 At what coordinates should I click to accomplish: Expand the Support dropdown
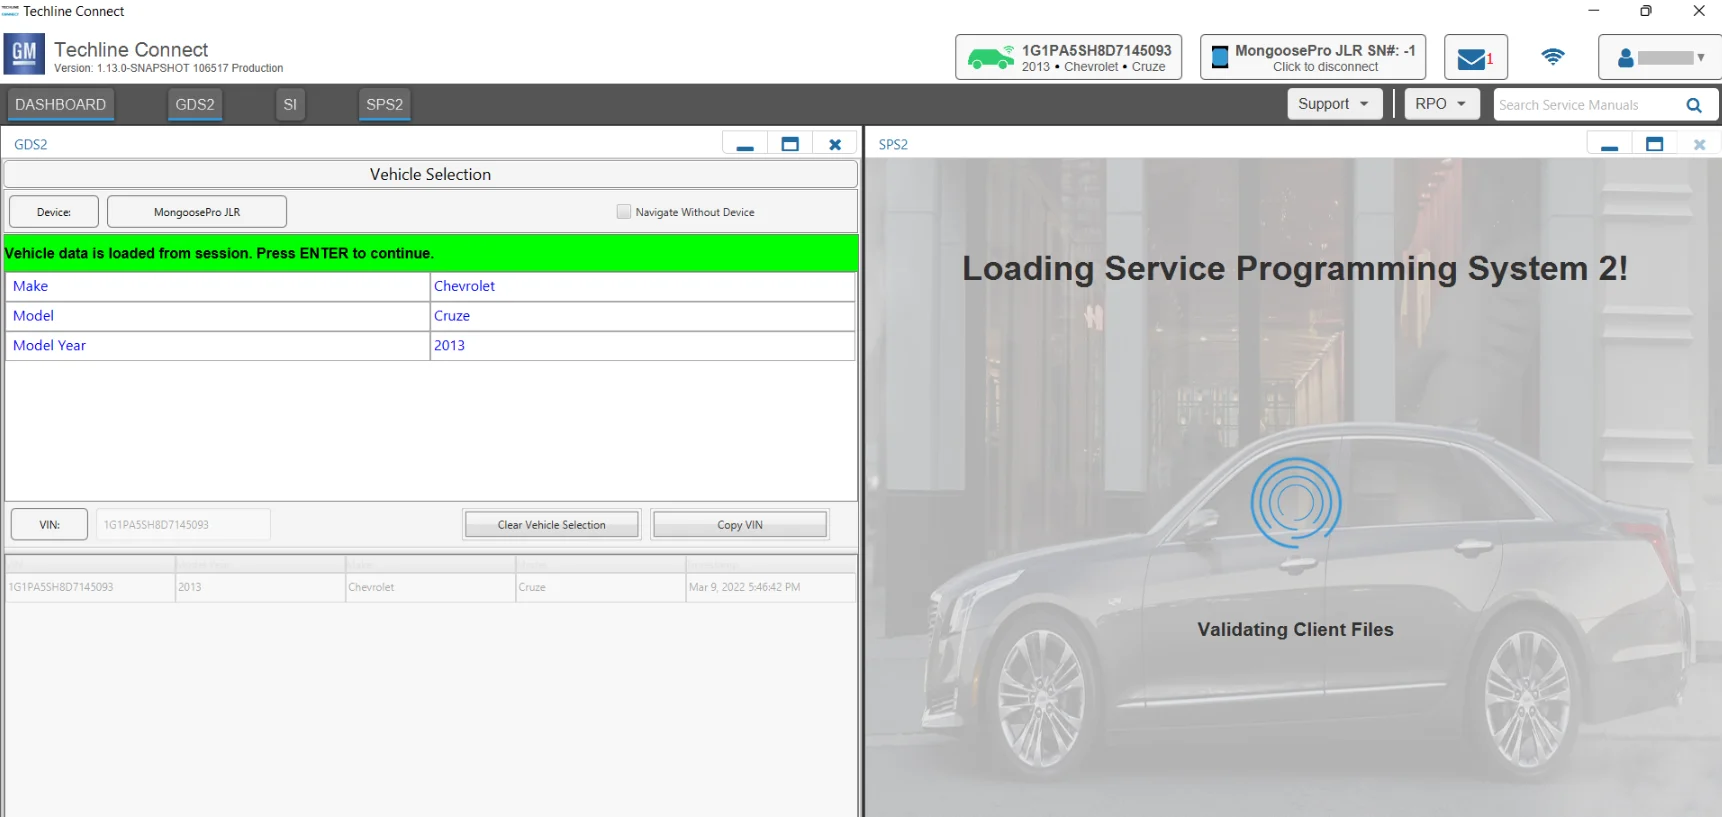(1332, 104)
